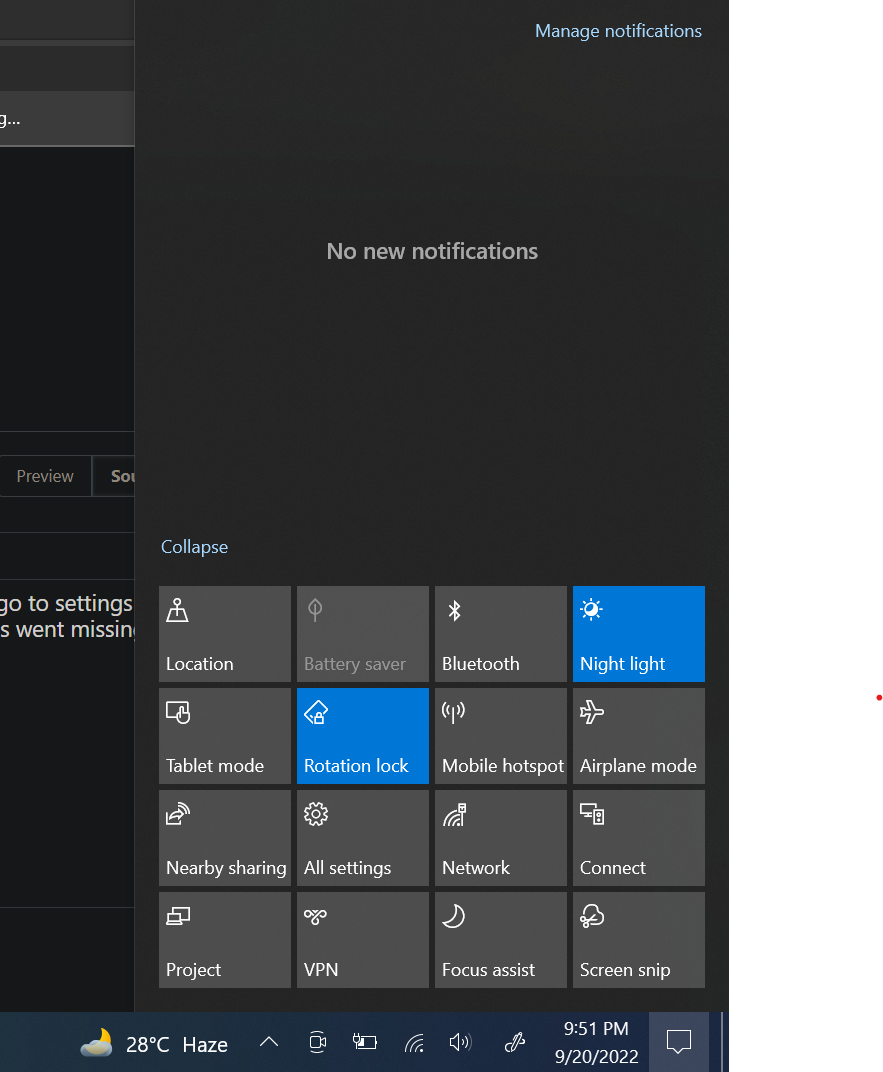The width and height of the screenshot is (883, 1072).
Task: Open the Project display tile
Action: click(224, 939)
